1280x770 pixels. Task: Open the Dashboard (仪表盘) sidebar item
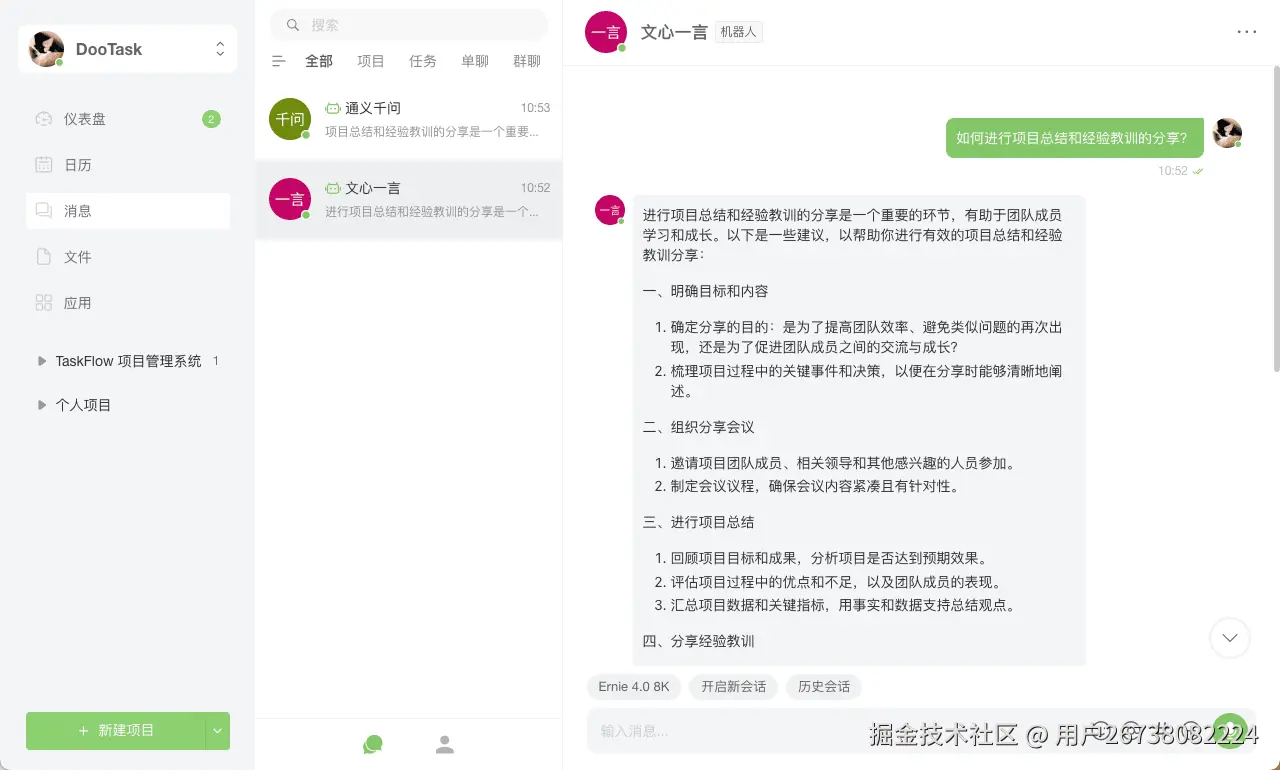128,119
